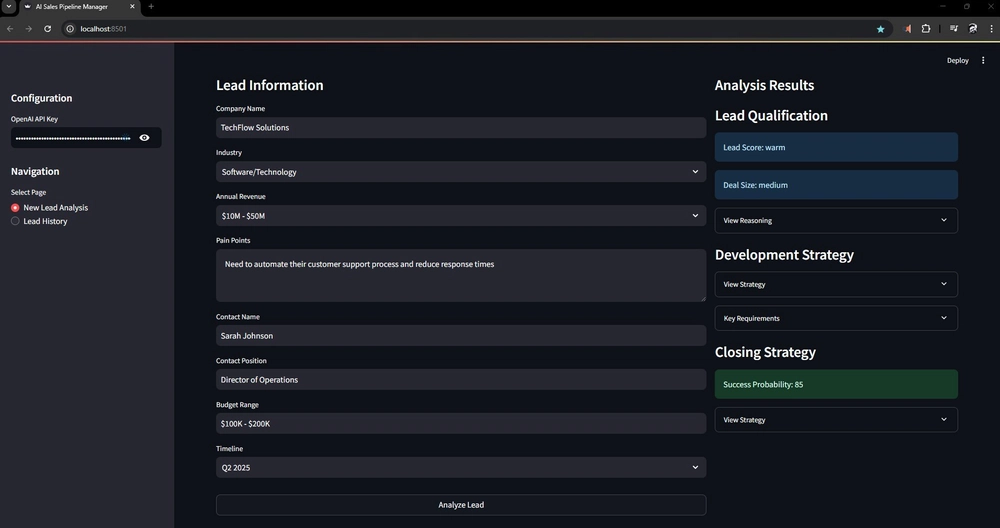Click the Lead Qualification heading
Image resolution: width=1000 pixels, height=528 pixels.
coord(771,116)
